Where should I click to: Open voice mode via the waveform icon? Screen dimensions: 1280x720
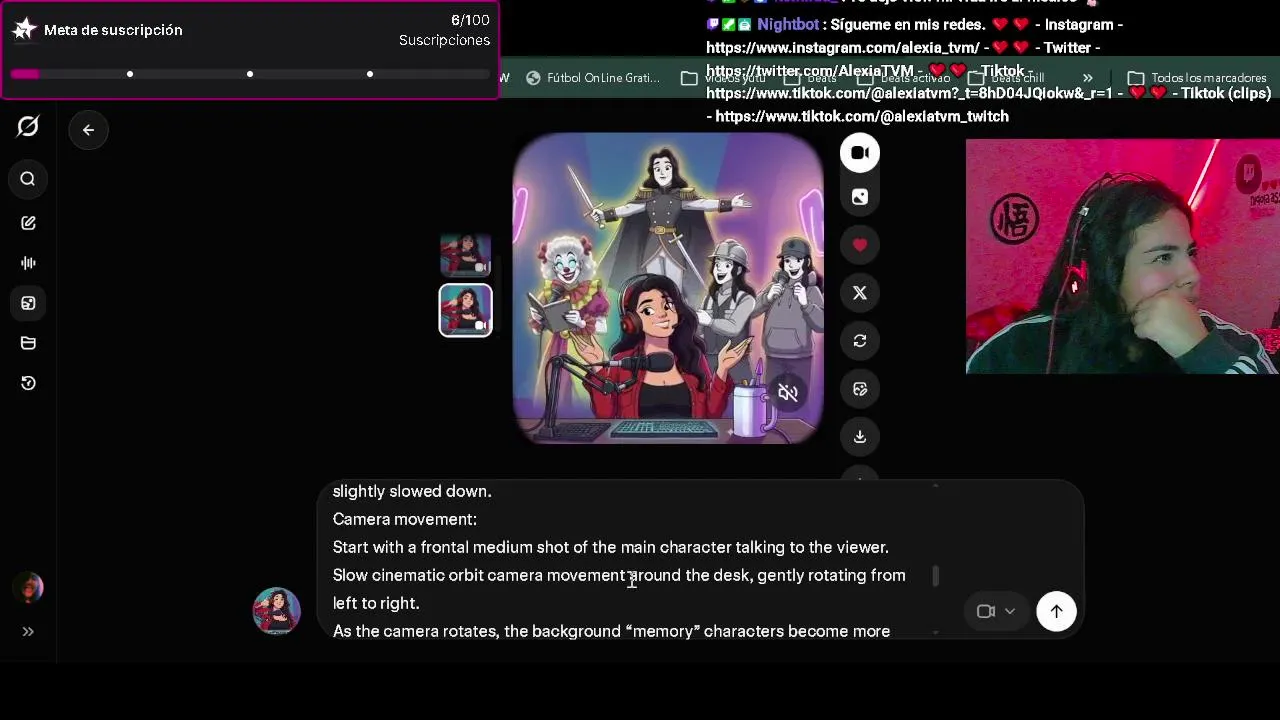coord(28,263)
